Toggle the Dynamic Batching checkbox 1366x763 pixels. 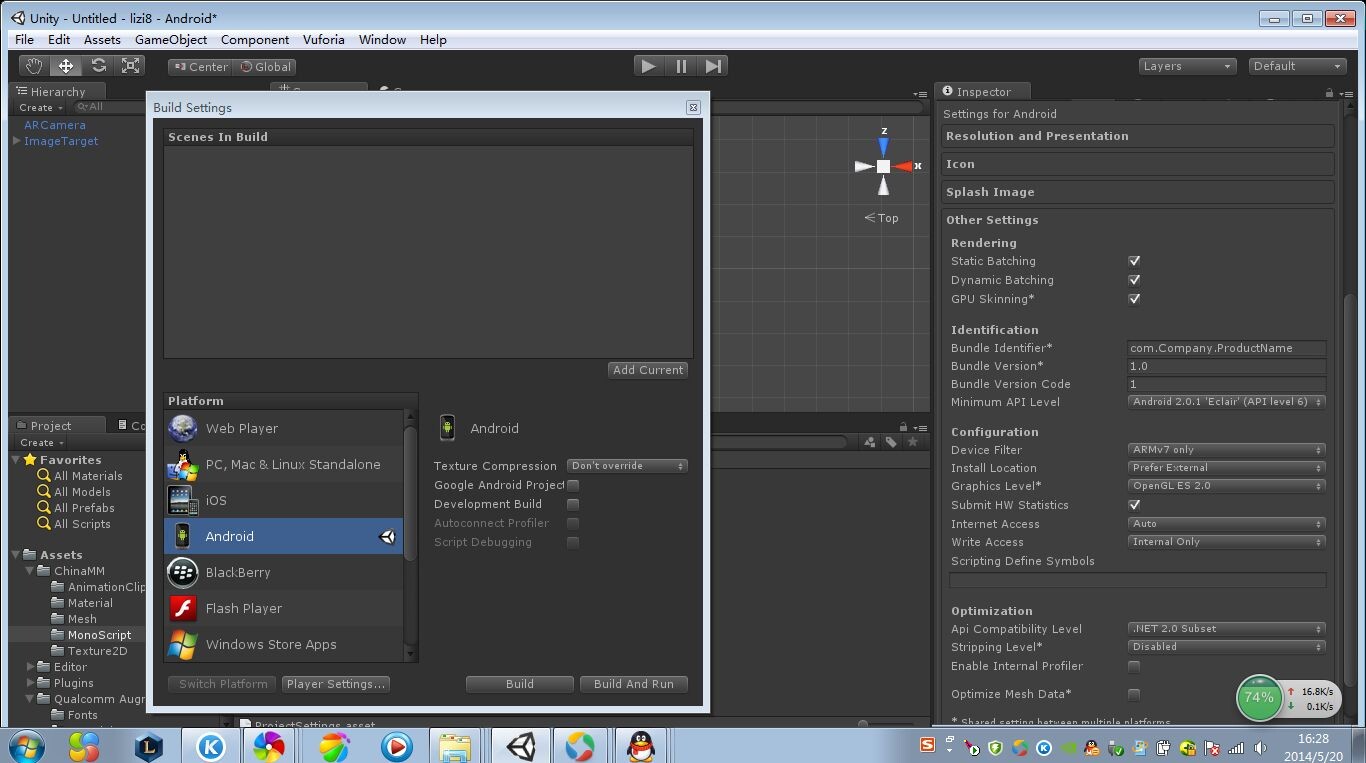click(1134, 280)
